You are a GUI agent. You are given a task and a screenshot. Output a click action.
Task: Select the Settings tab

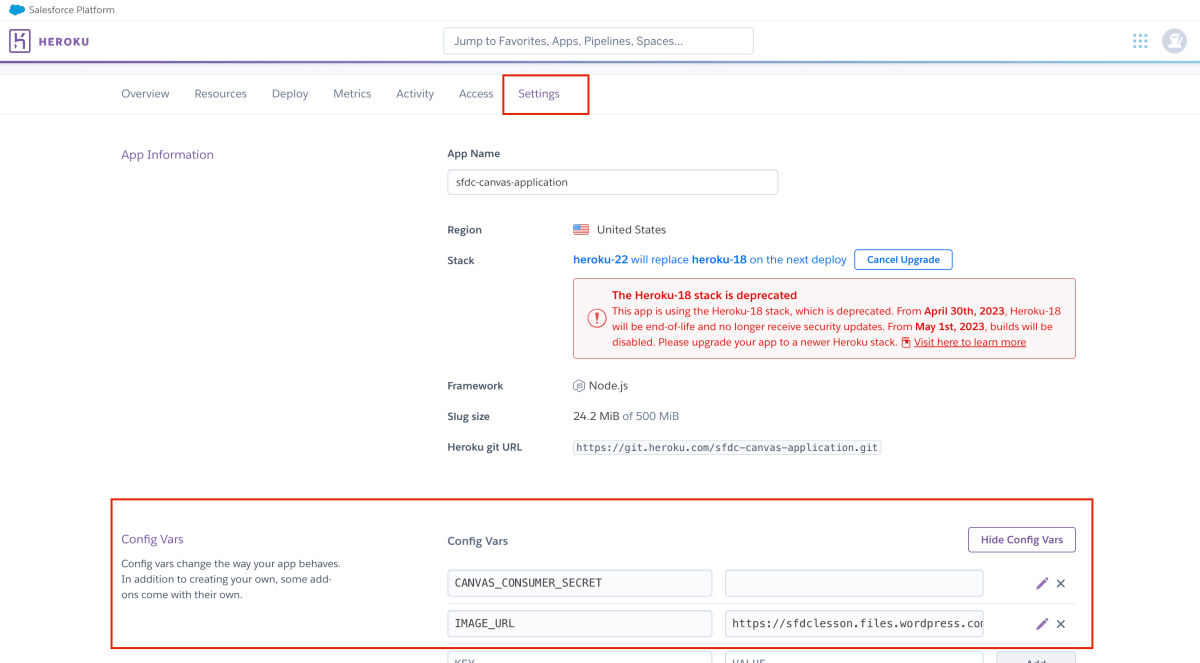(x=539, y=94)
